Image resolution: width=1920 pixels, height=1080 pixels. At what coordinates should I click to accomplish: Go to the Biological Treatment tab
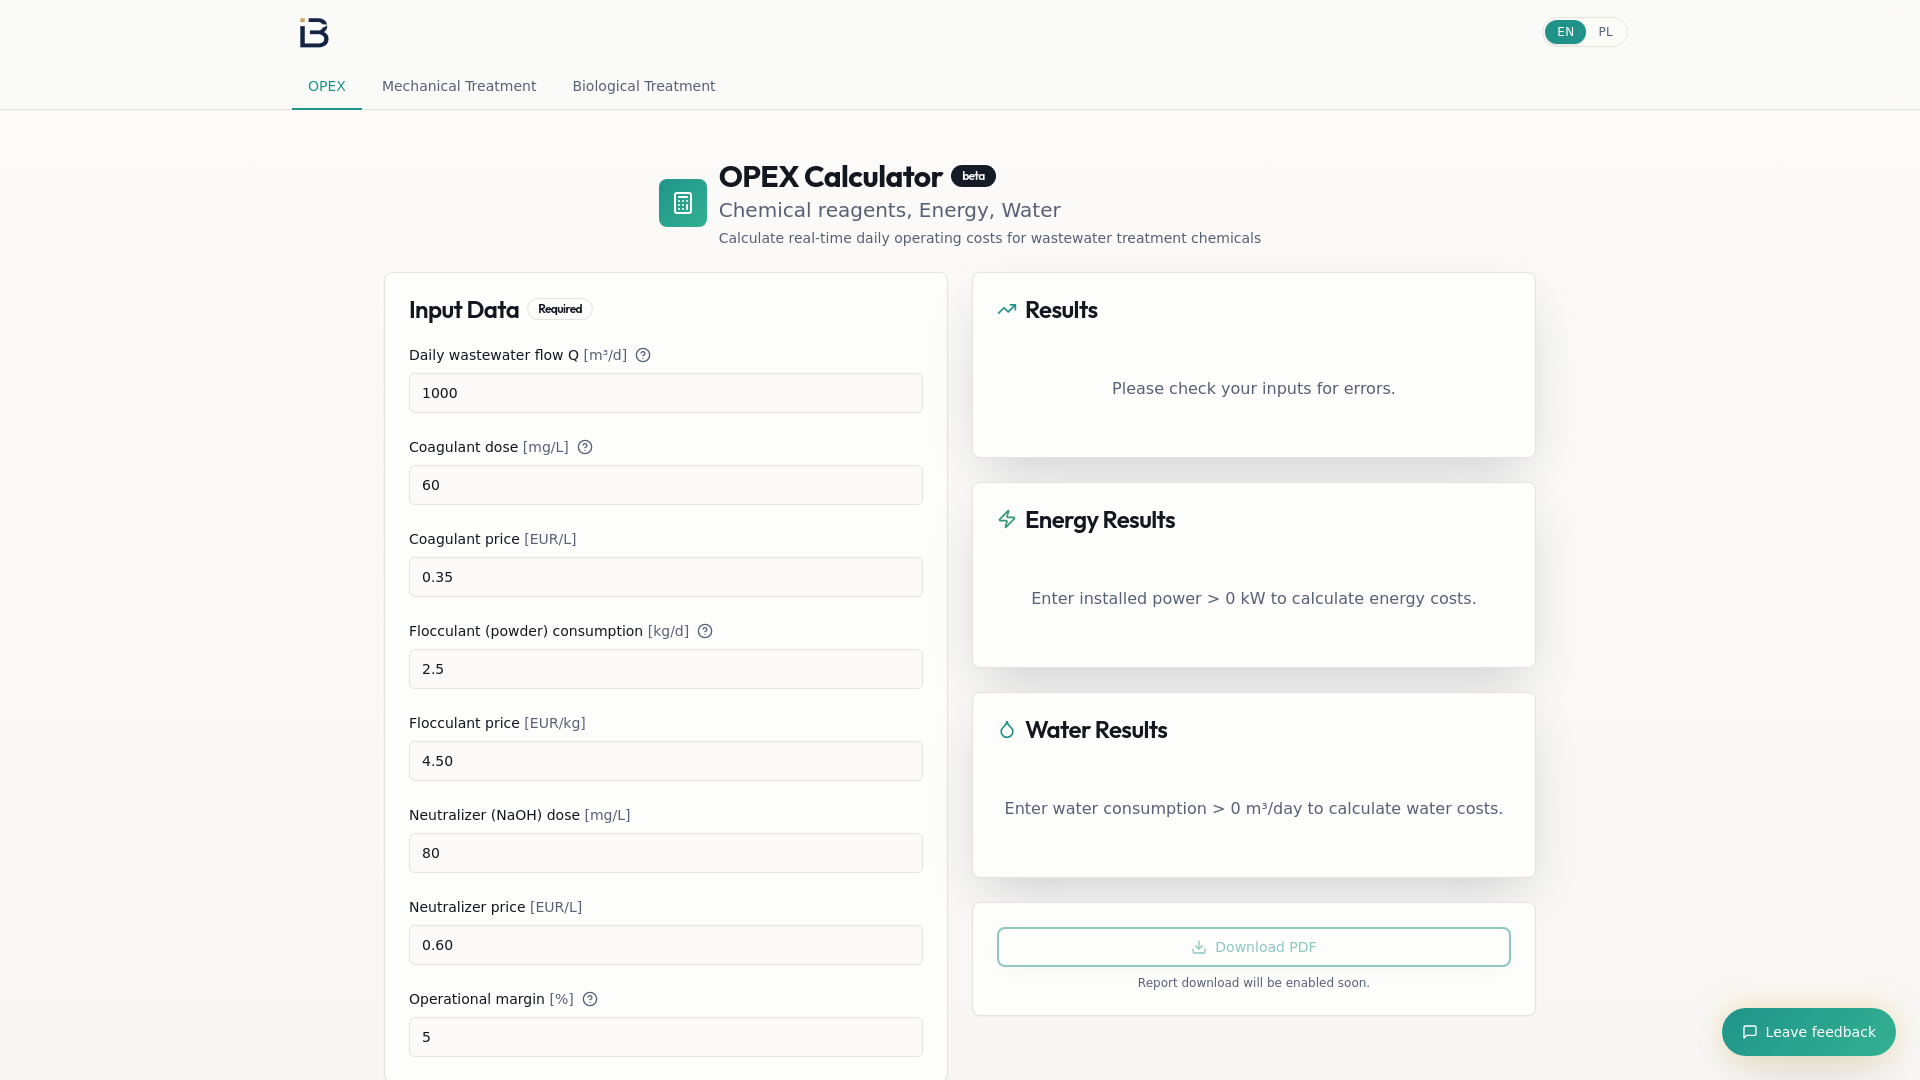click(x=644, y=86)
